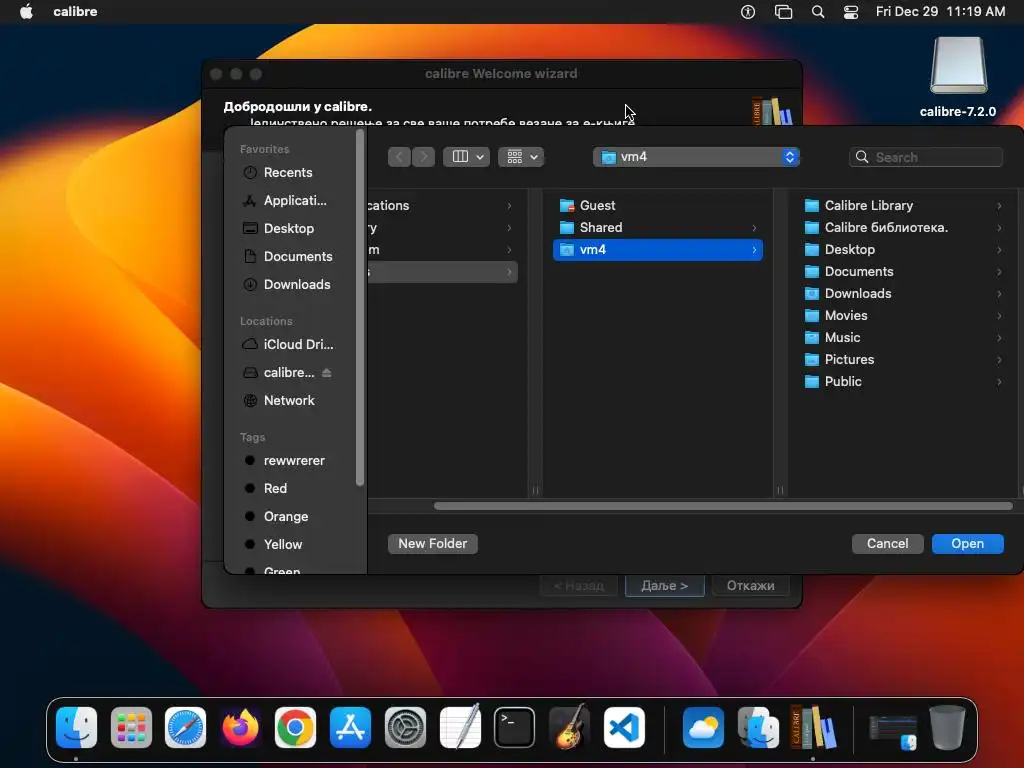Screen dimensions: 1024x768
Task: Expand Movies folder chevron
Action: coord(999,315)
